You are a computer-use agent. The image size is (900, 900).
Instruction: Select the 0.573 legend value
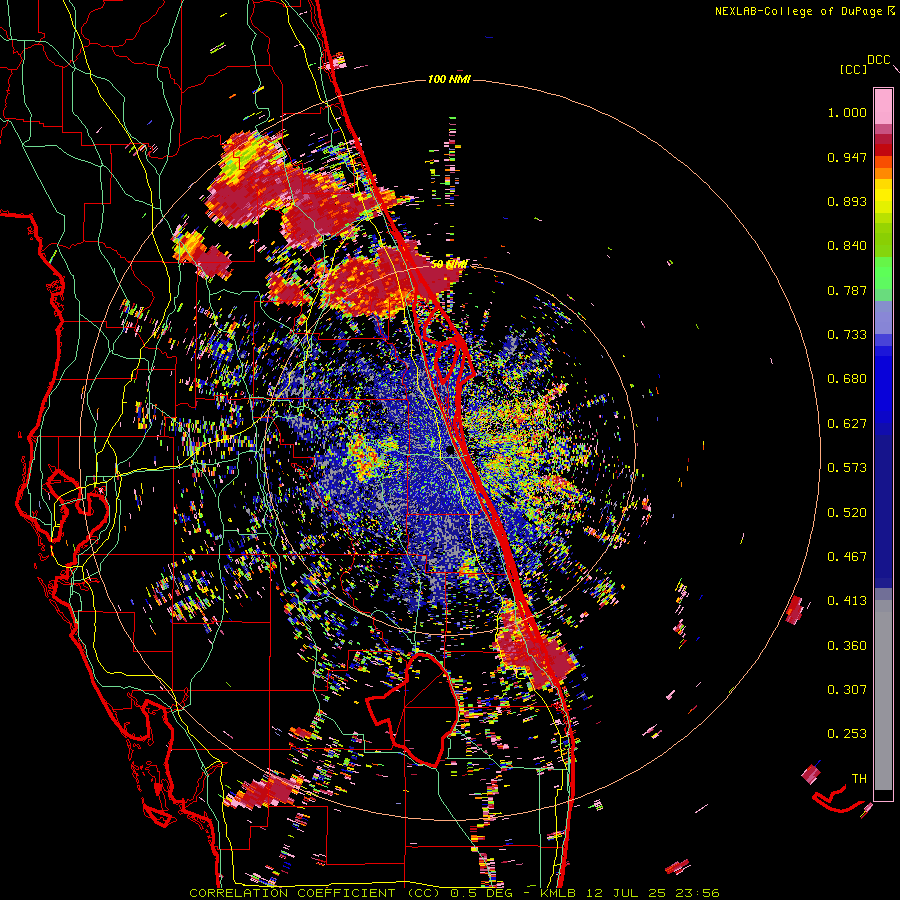pos(847,468)
